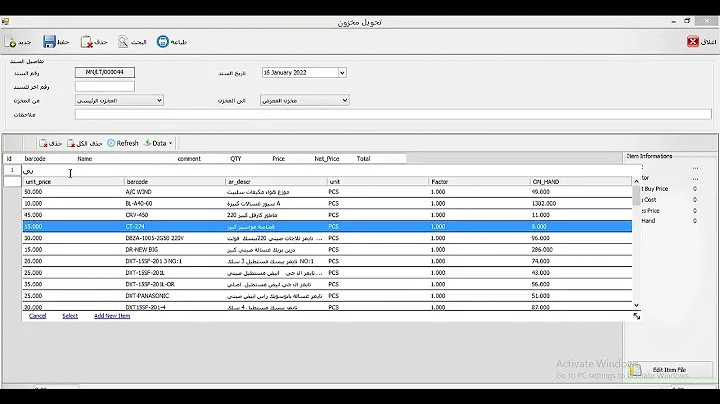Open the document date dropdown arrow

(342, 73)
